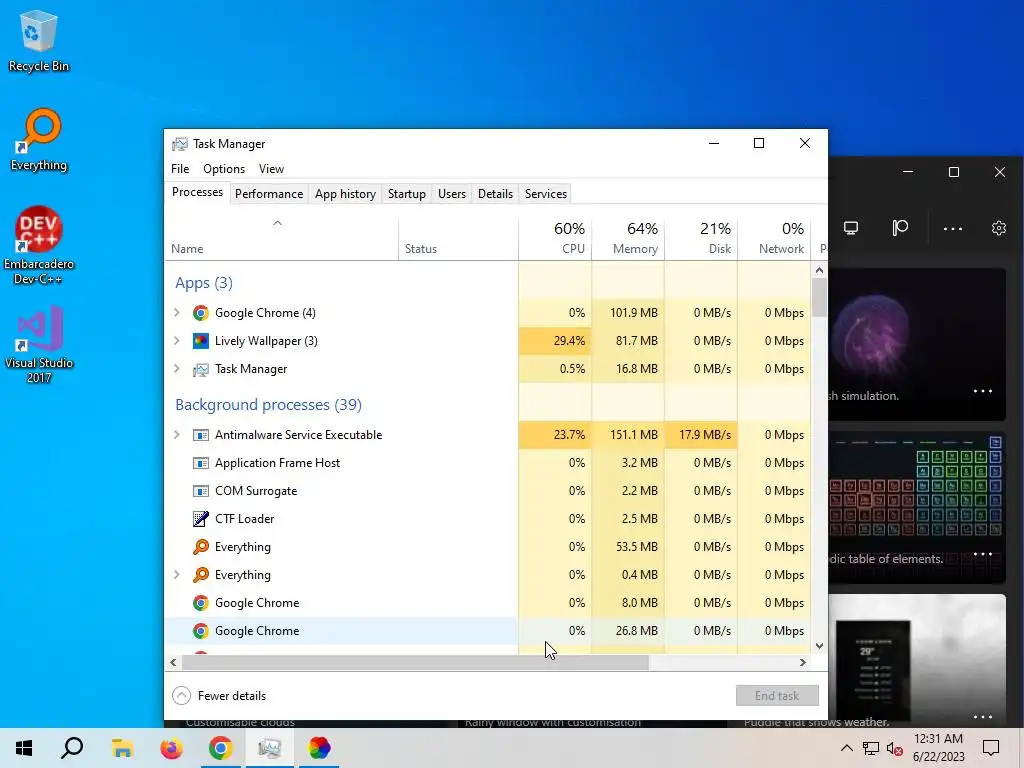The image size is (1024, 768).
Task: Open the three-dots menu in Lively toolbar
Action: [953, 229]
